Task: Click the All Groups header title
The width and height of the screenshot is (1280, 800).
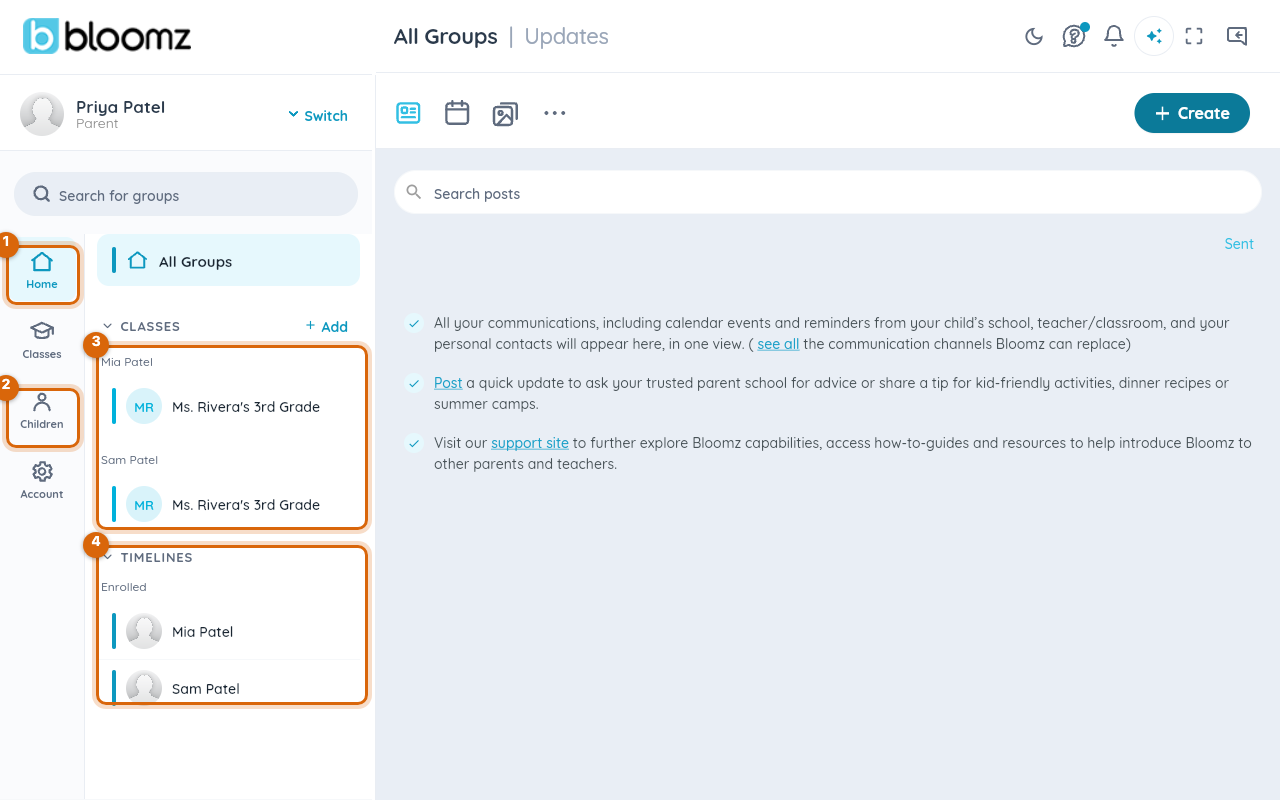Action: click(x=446, y=36)
